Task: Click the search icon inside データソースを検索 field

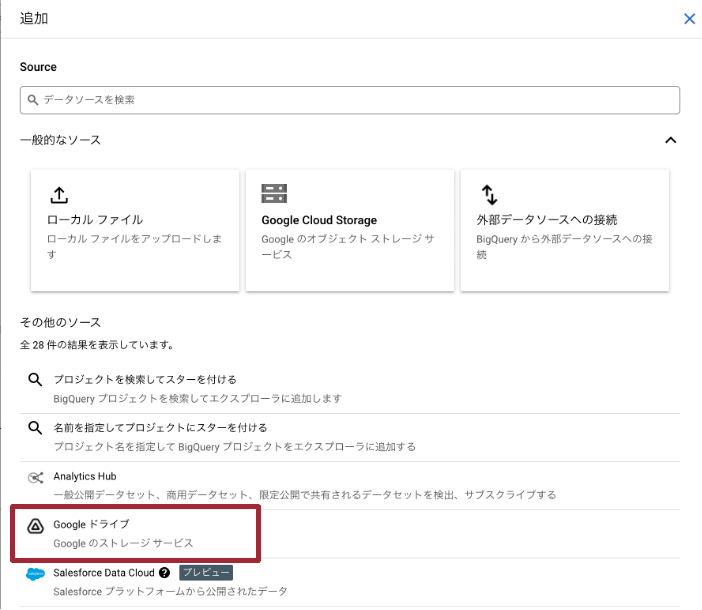Action: 33,100
